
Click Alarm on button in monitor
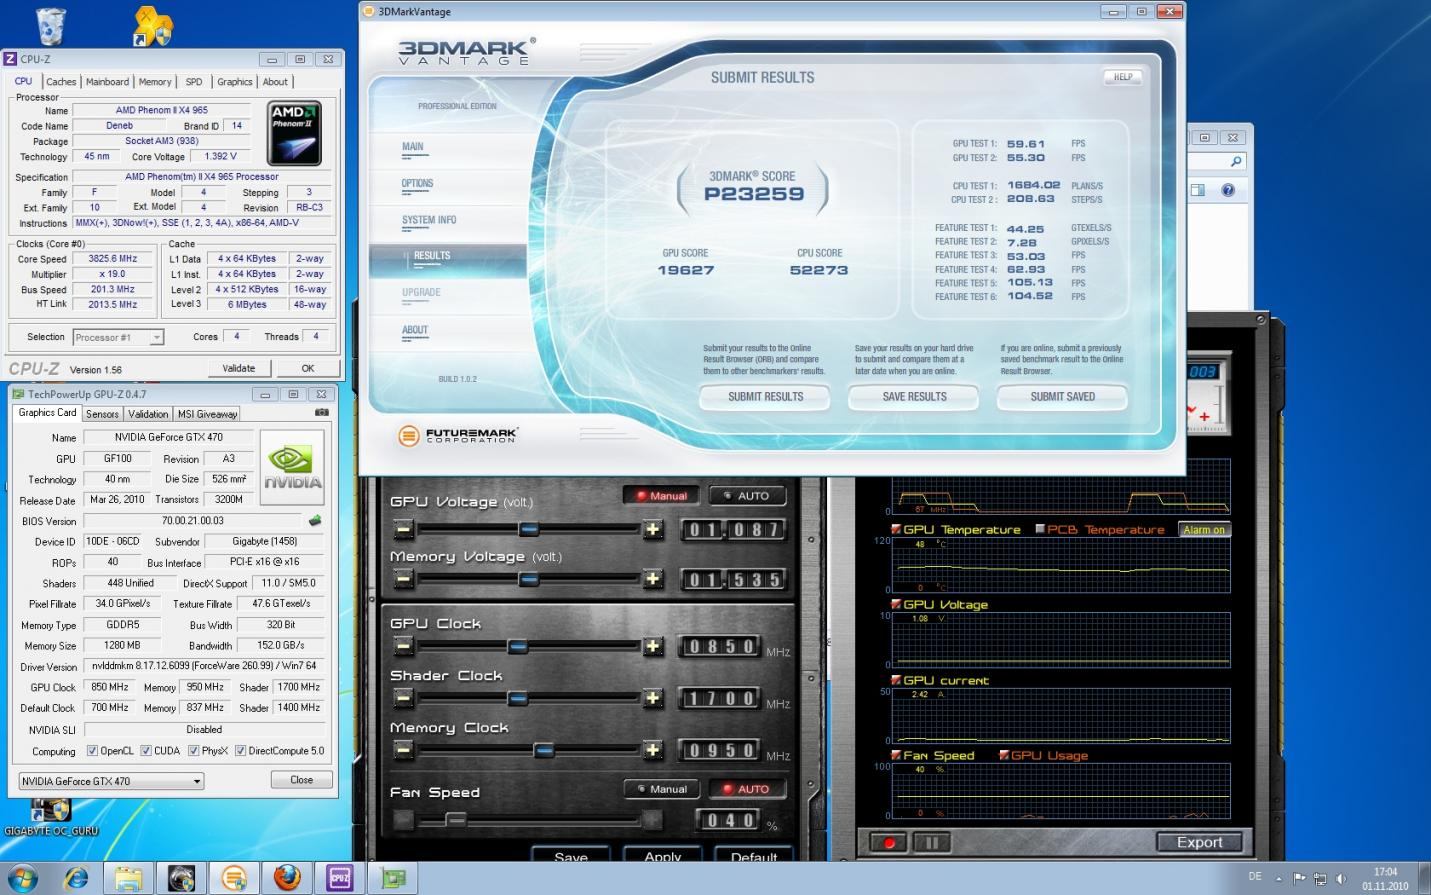click(1204, 530)
